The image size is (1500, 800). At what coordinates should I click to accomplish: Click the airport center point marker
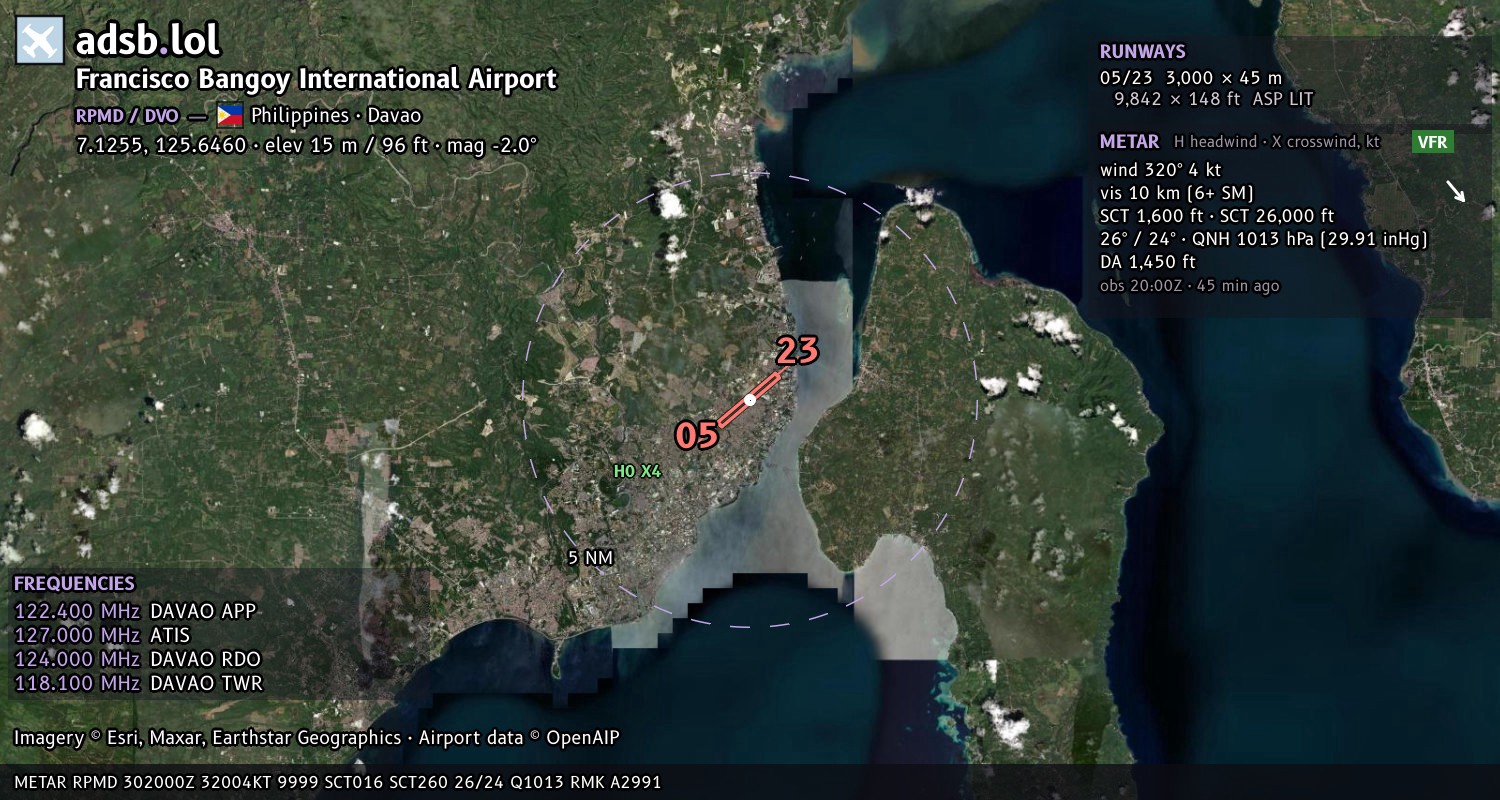click(750, 400)
